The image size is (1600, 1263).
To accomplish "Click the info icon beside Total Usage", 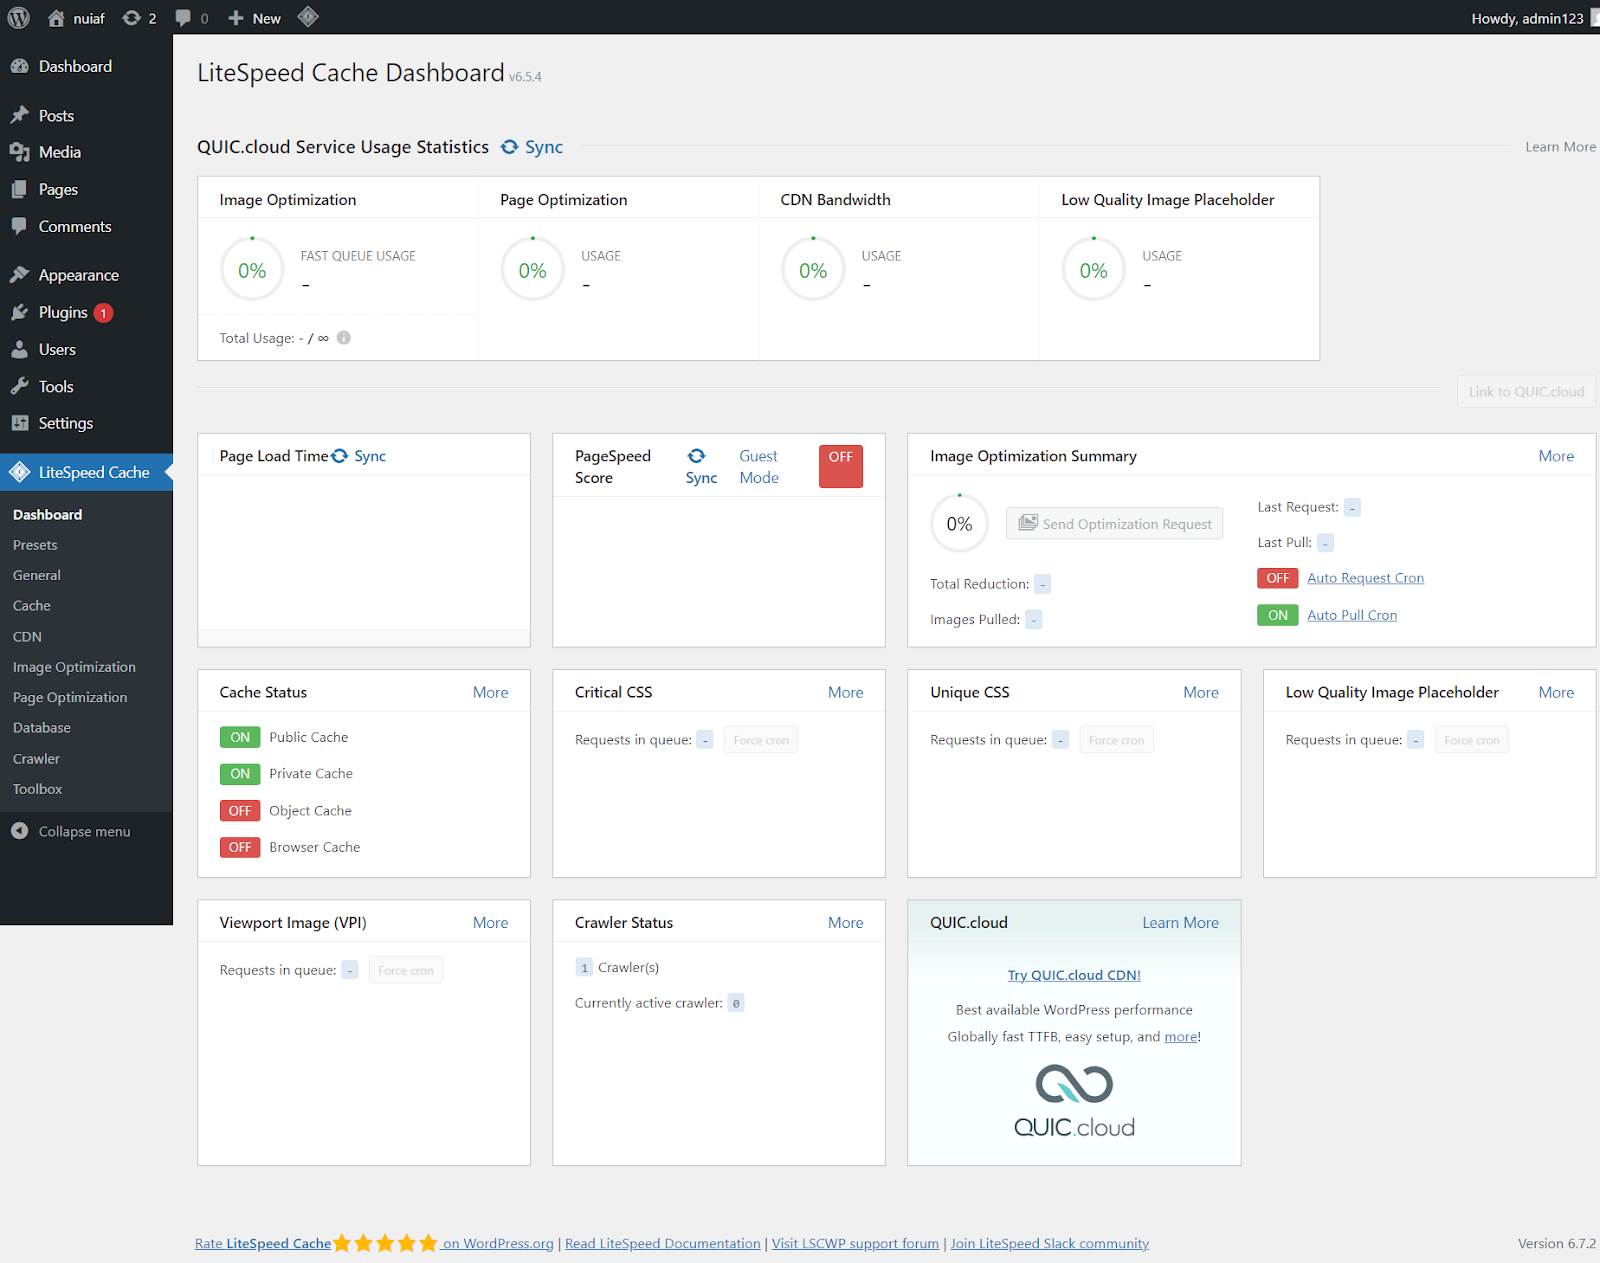I will [x=344, y=338].
